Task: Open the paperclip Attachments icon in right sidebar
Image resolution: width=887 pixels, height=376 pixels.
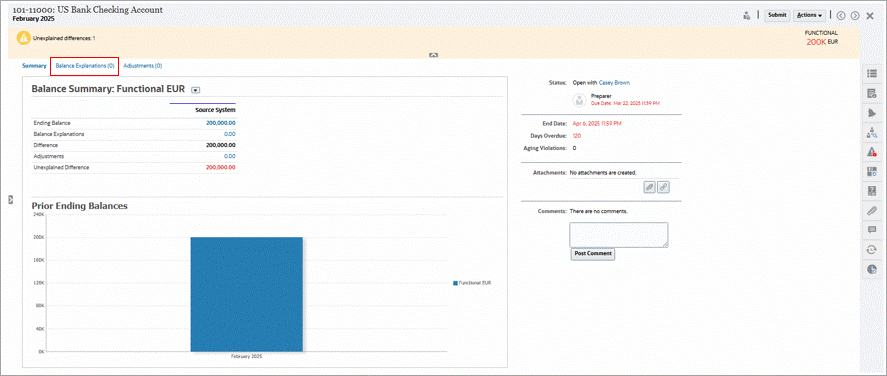Action: point(871,210)
